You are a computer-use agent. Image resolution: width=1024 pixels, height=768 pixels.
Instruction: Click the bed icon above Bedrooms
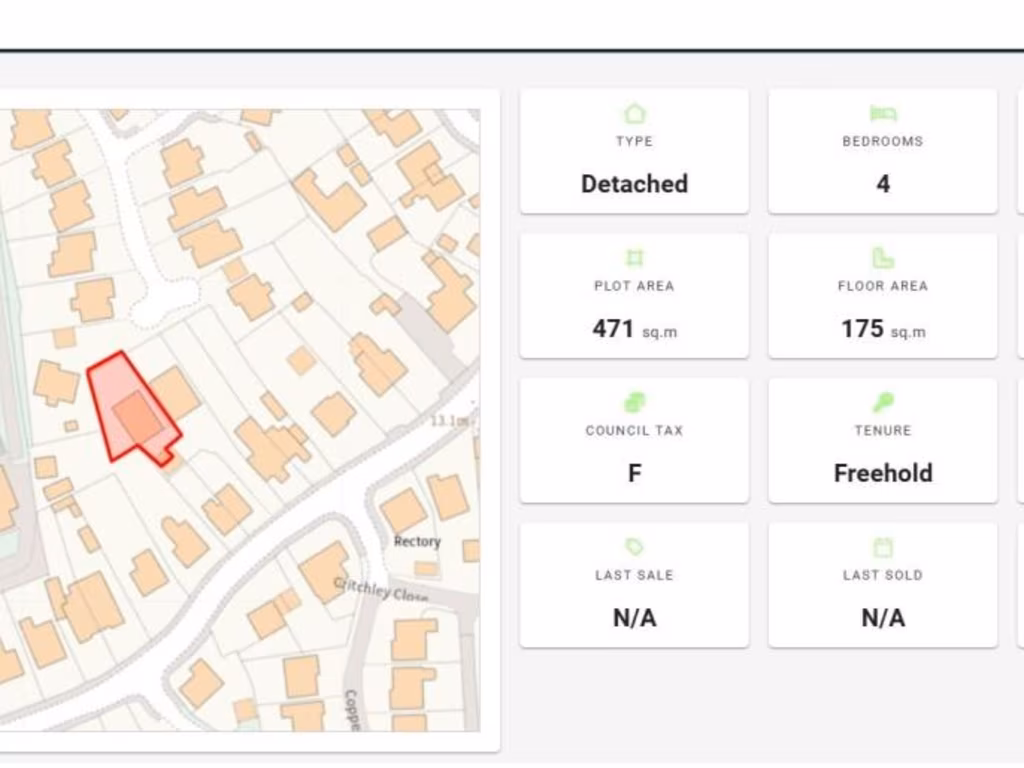tap(883, 113)
